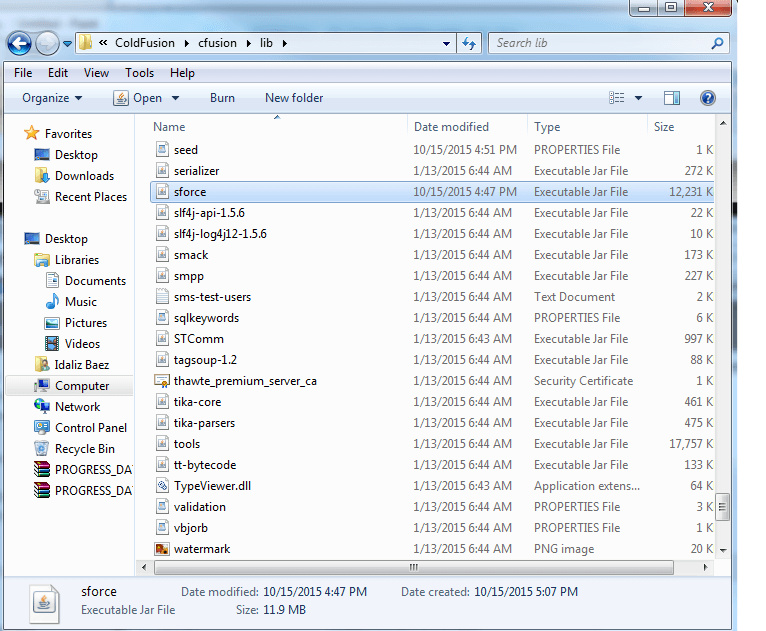Select the thawte_premium_server_ca certificate icon
Image resolution: width=766 pixels, height=631 pixels.
click(163, 381)
